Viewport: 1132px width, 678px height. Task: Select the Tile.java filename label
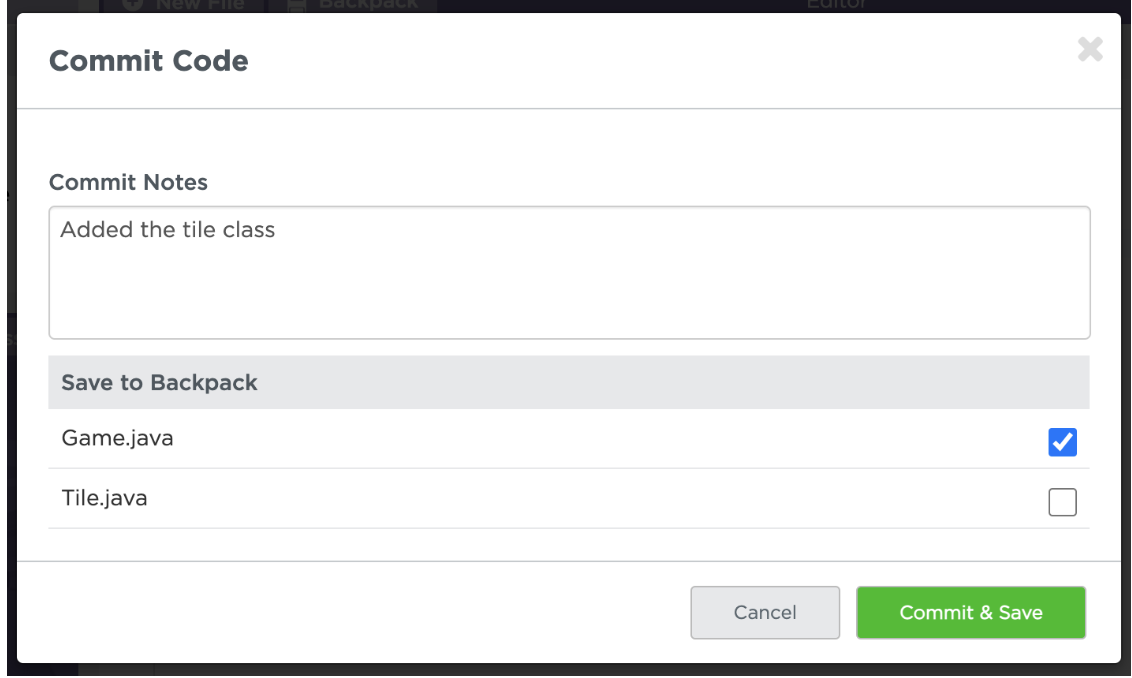pos(107,496)
